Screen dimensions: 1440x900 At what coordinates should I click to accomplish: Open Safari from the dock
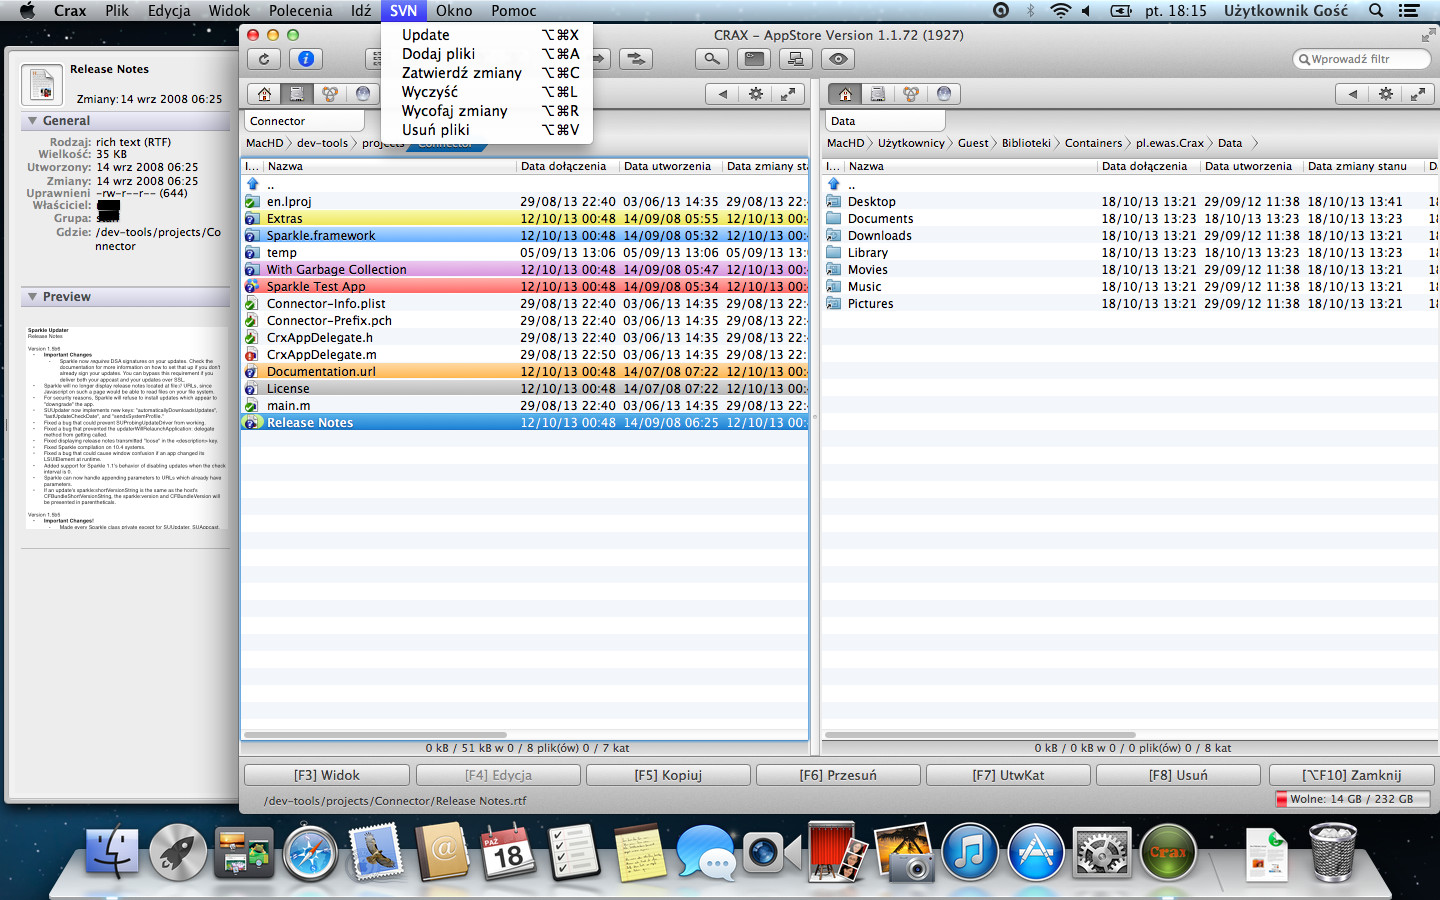tap(310, 853)
